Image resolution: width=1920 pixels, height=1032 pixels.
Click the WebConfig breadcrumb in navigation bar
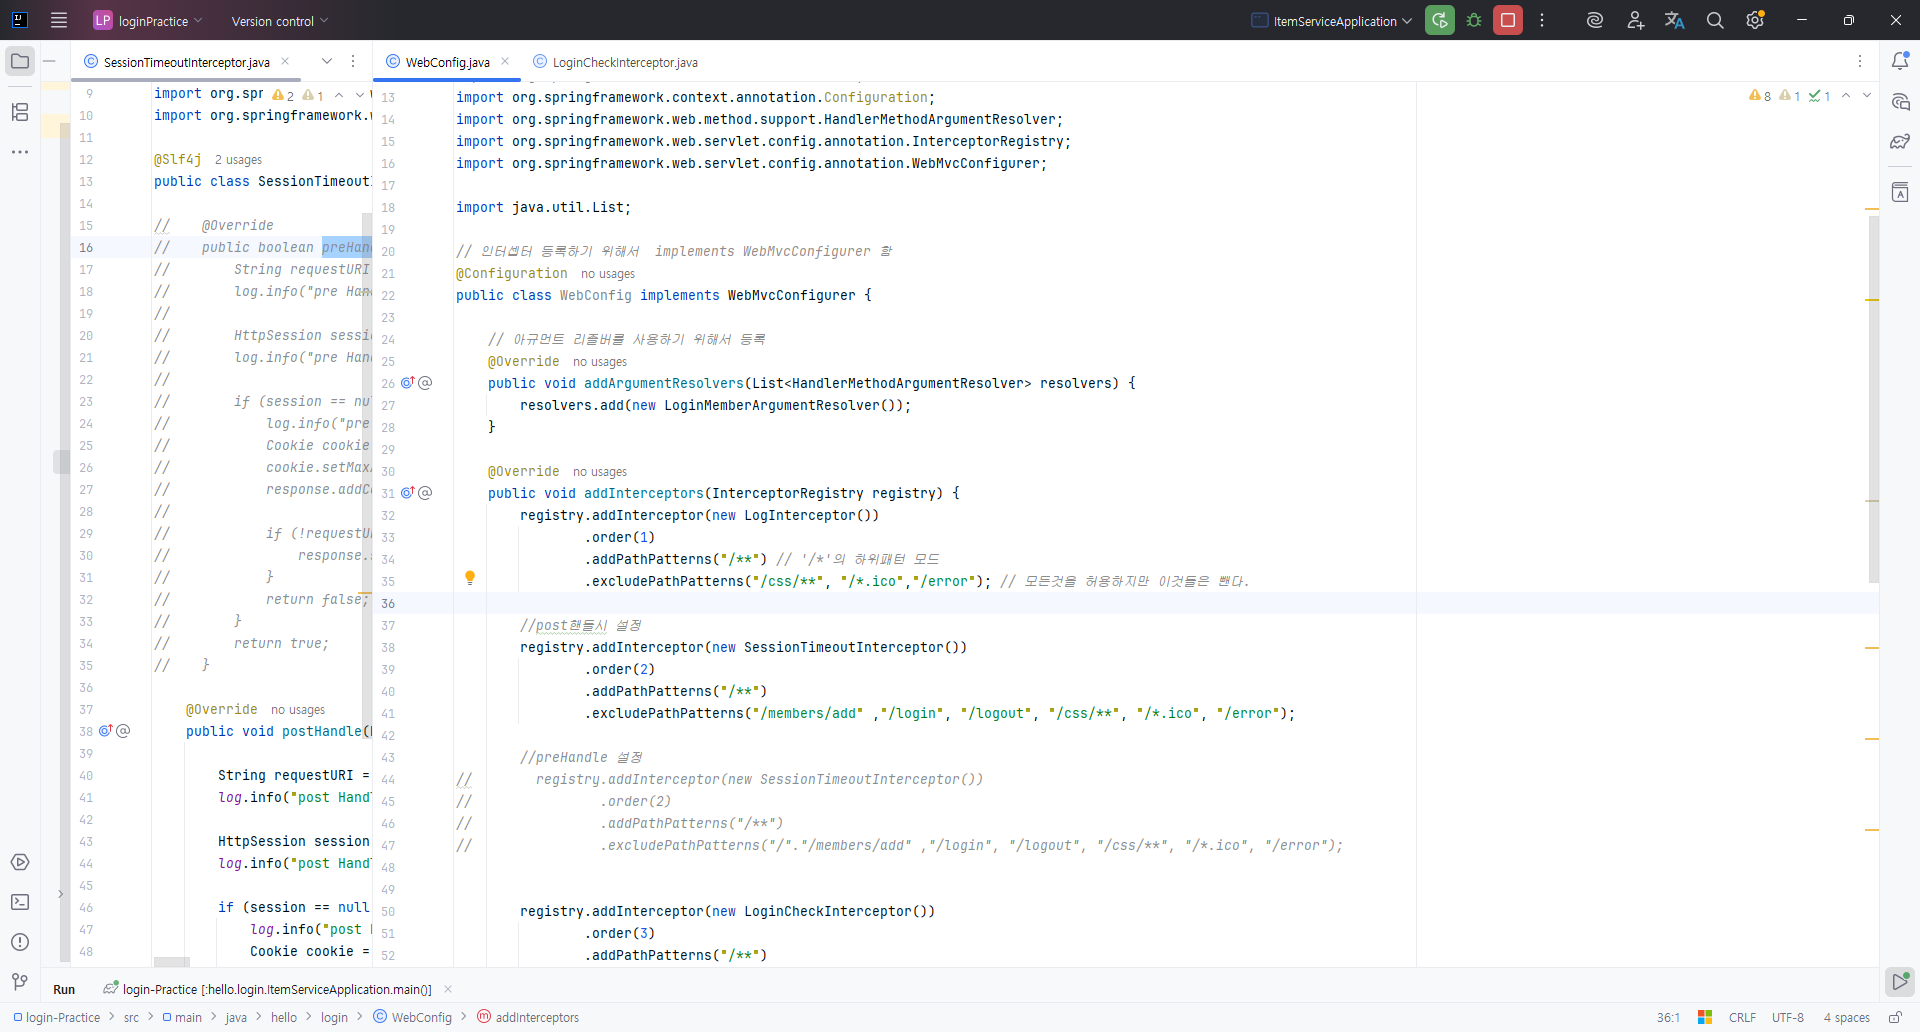tap(421, 1017)
